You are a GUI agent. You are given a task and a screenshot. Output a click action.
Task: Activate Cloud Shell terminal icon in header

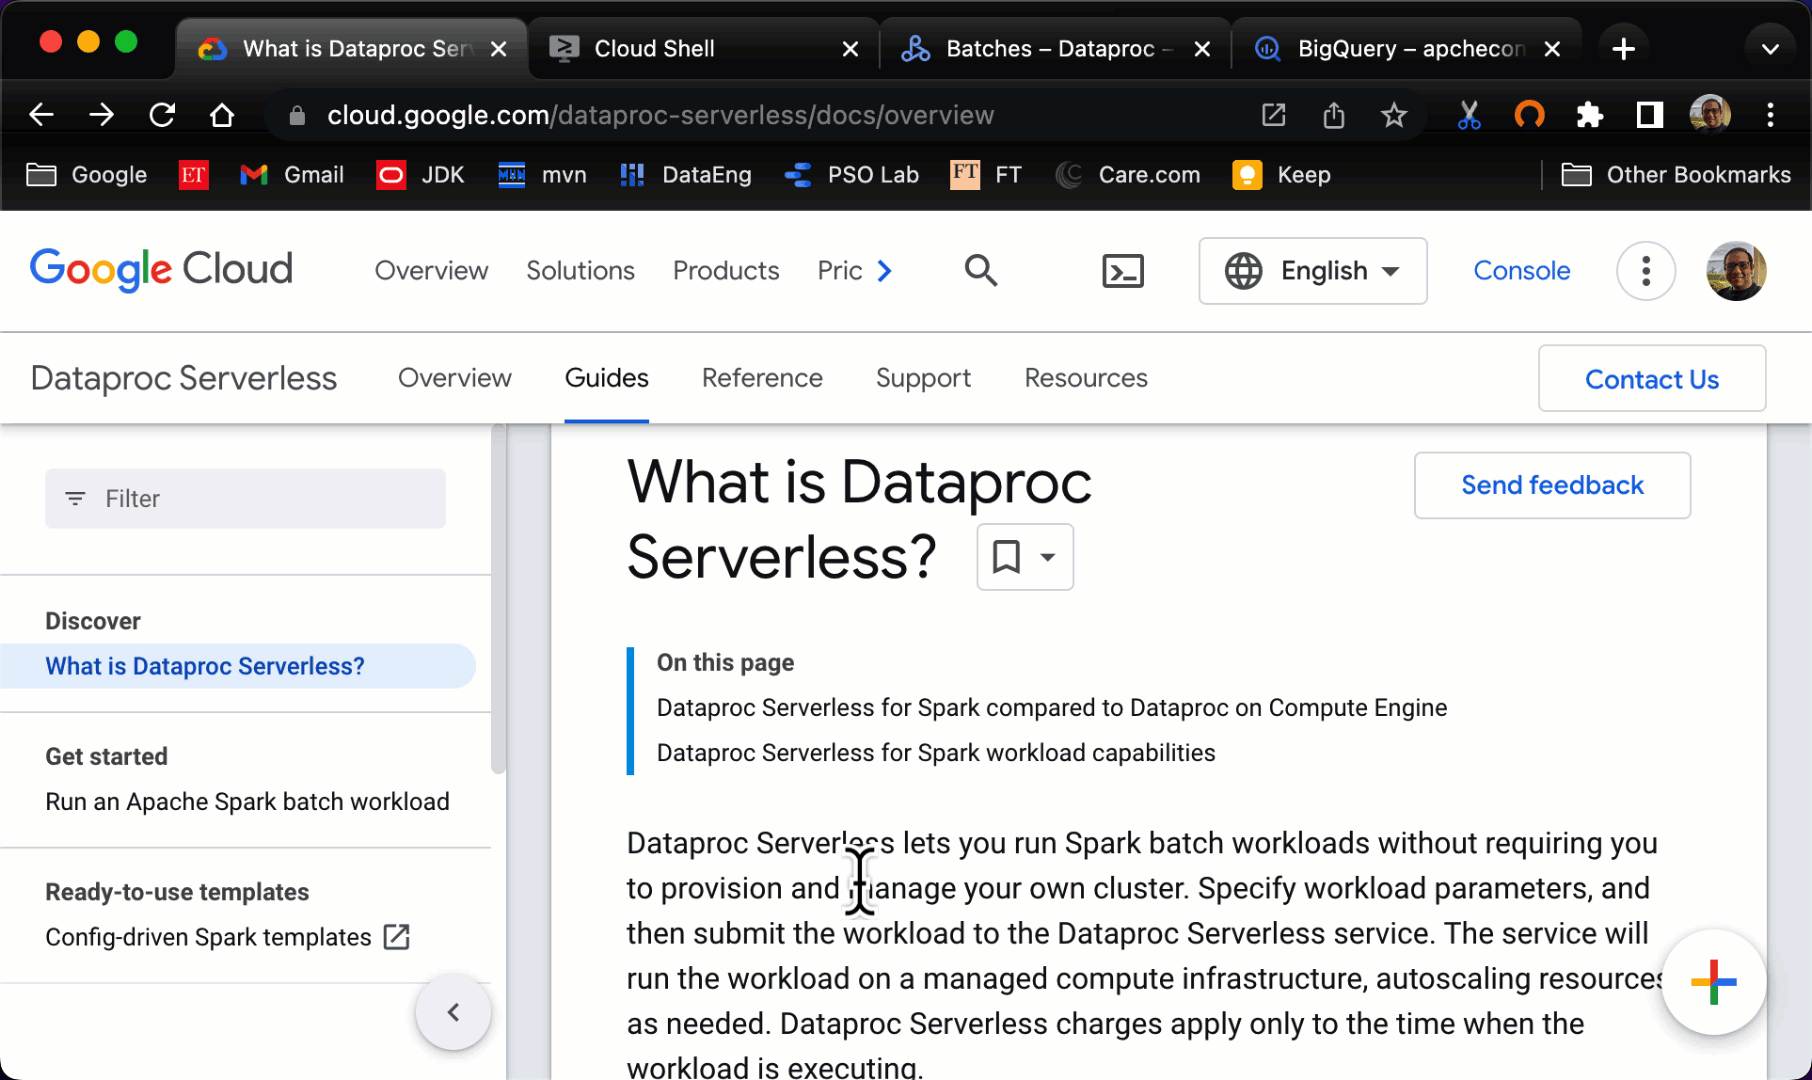(x=1123, y=271)
